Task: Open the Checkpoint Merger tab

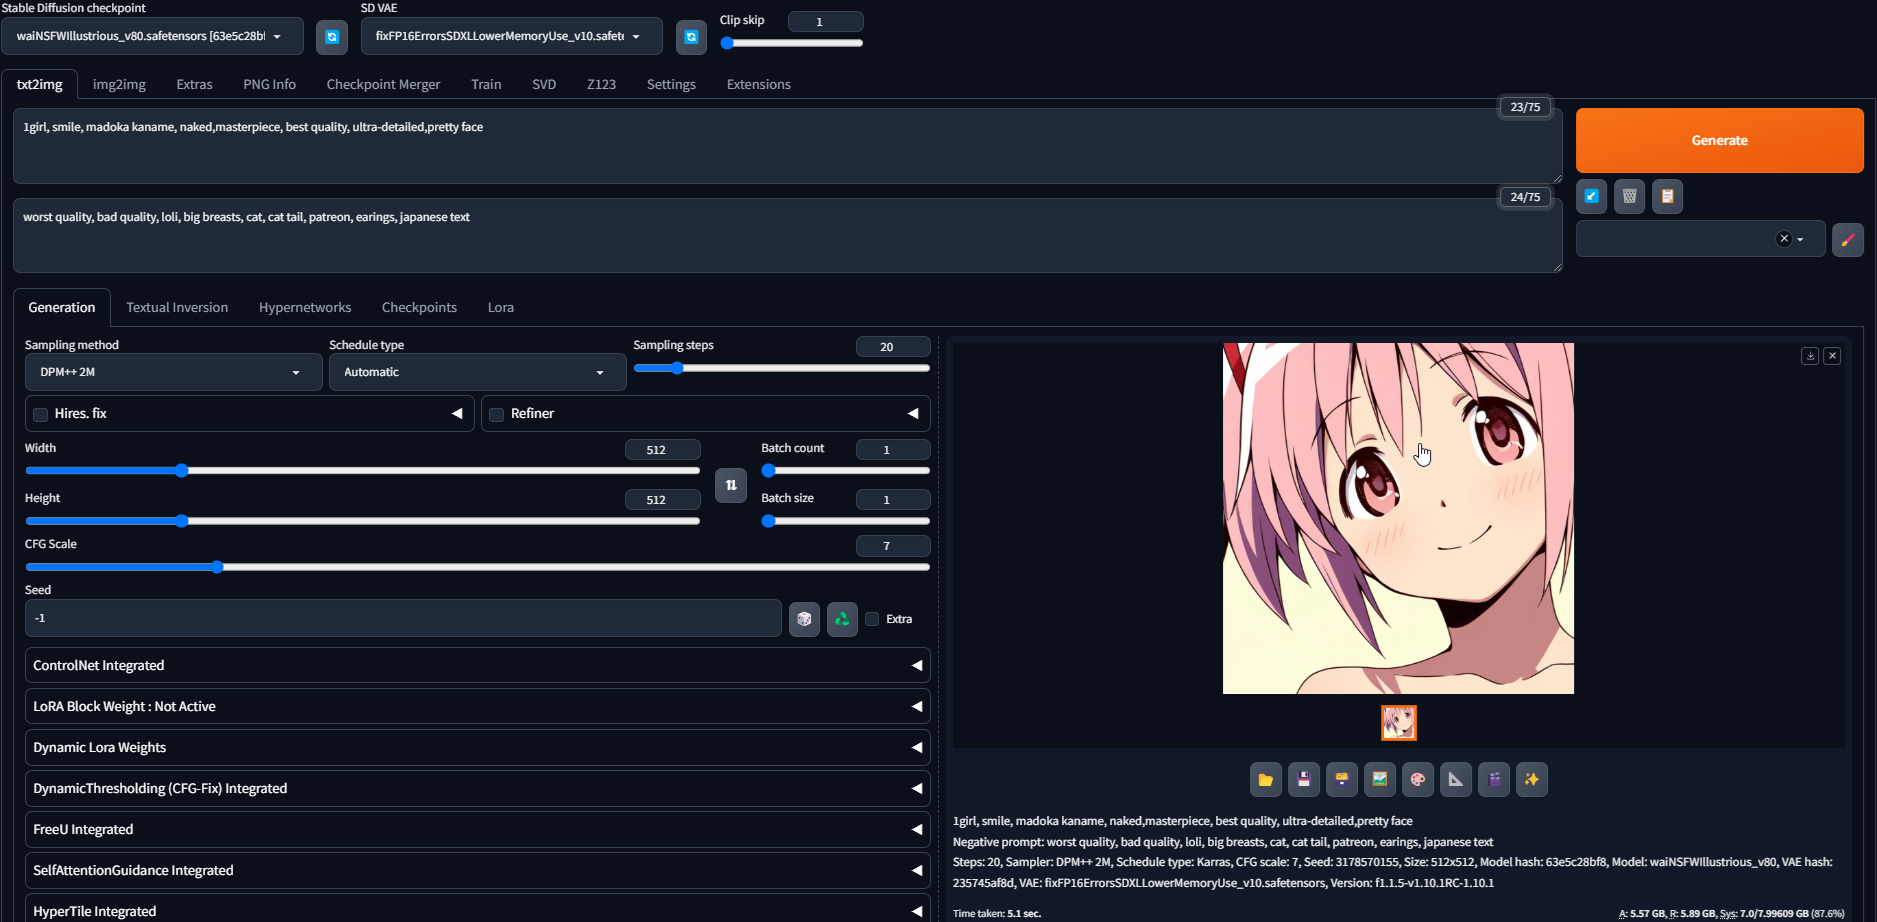Action: point(383,84)
